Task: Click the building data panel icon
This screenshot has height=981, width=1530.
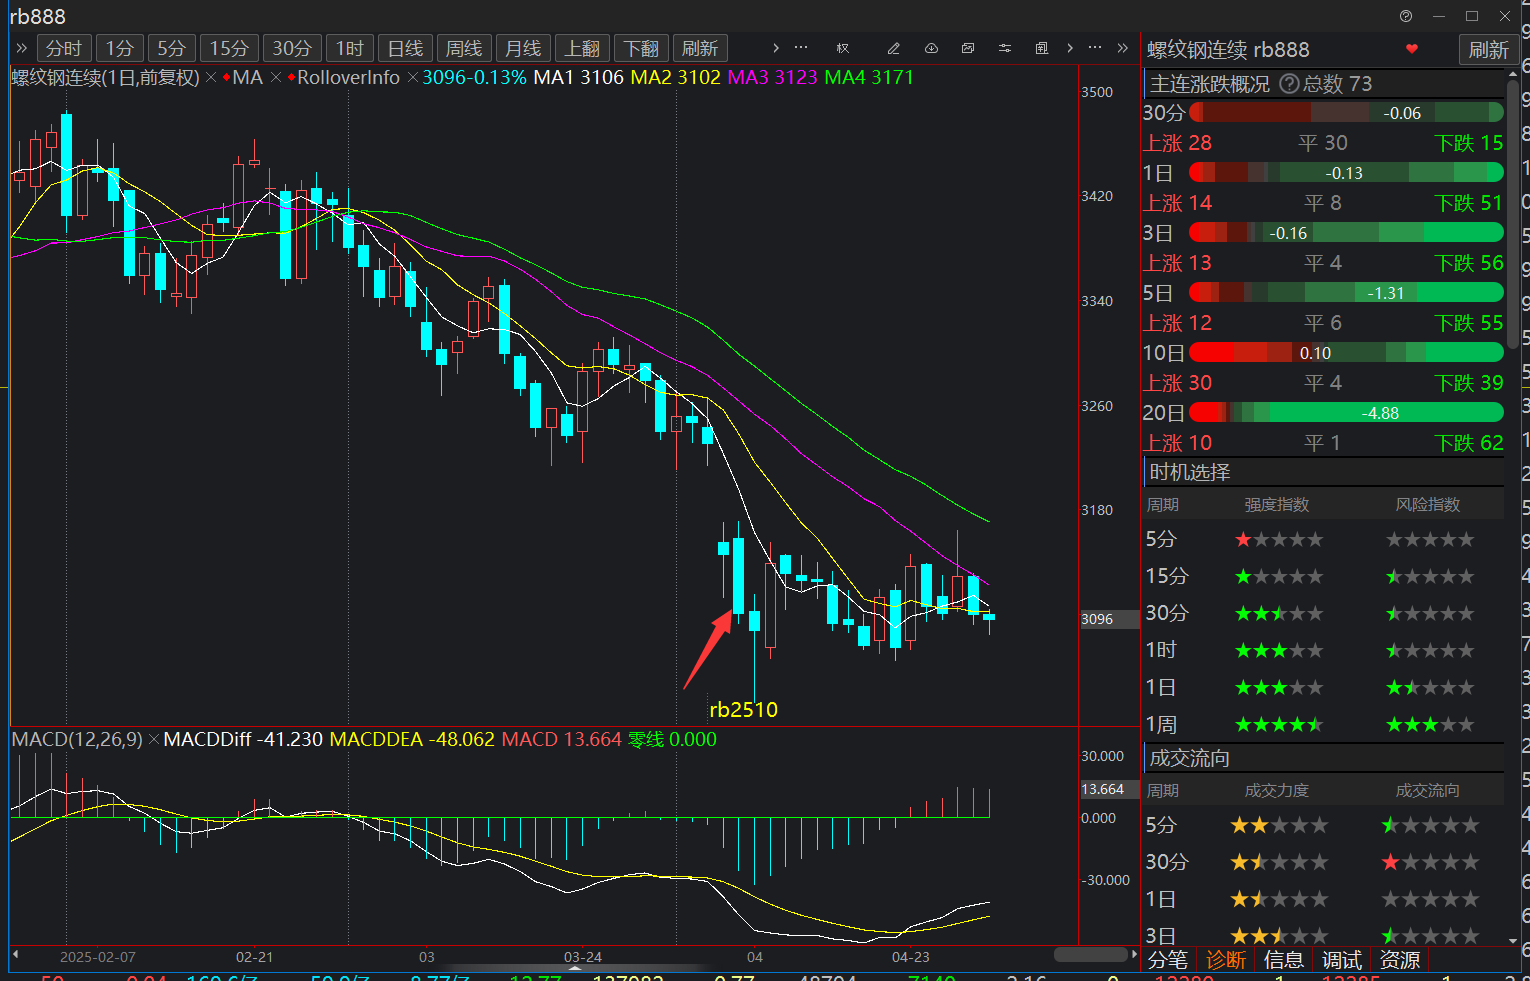Action: 1042,48
